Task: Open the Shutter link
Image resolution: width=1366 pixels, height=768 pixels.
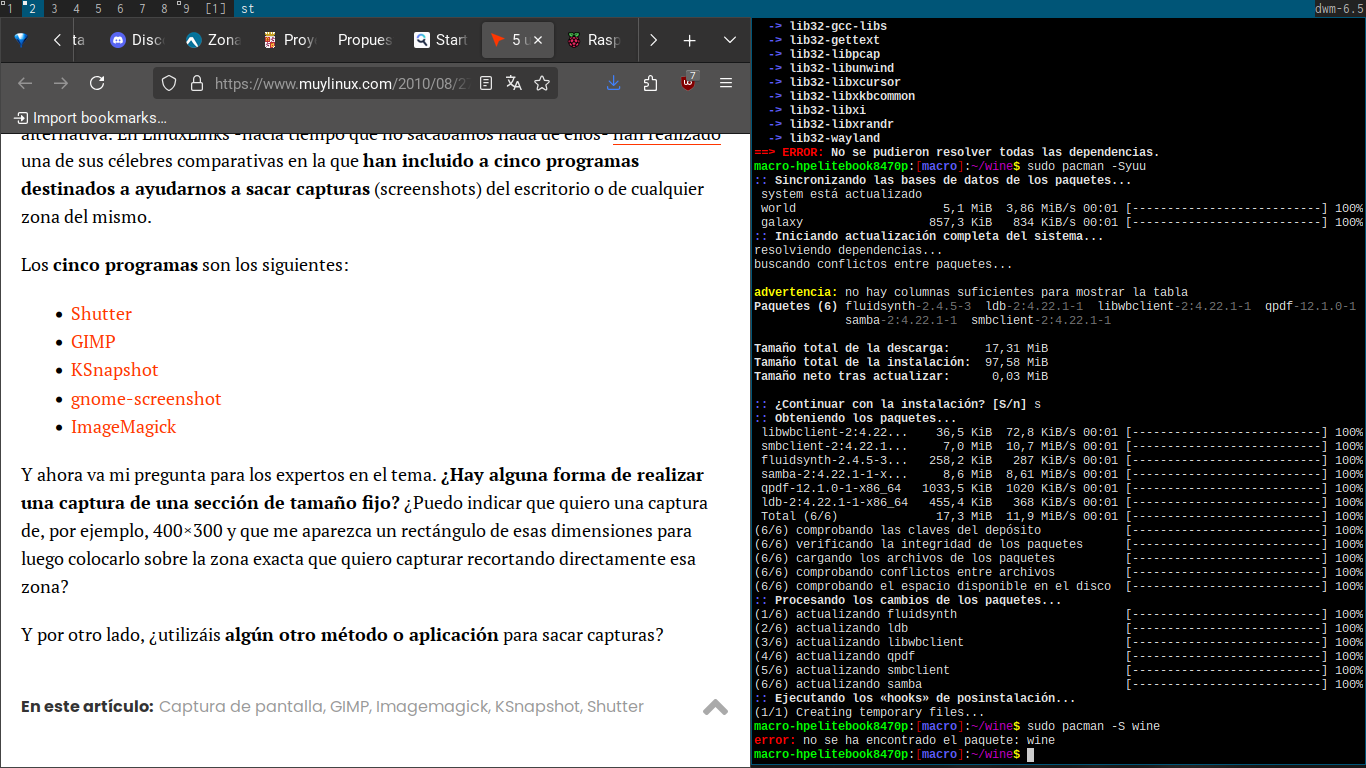Action: click(x=101, y=314)
